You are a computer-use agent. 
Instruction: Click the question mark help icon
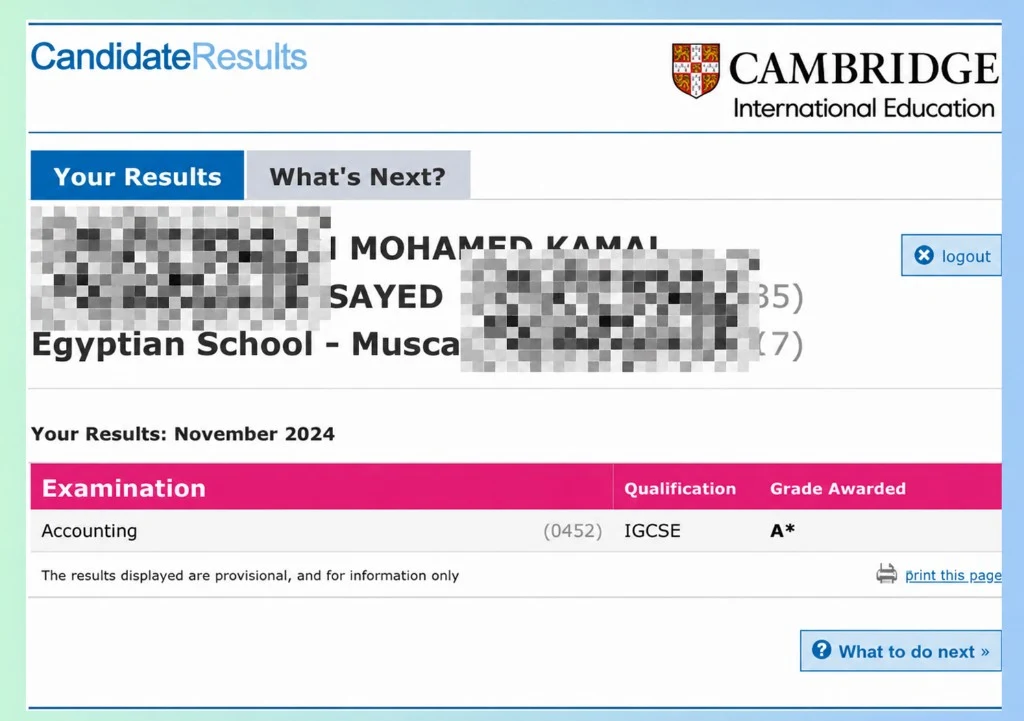coord(821,650)
